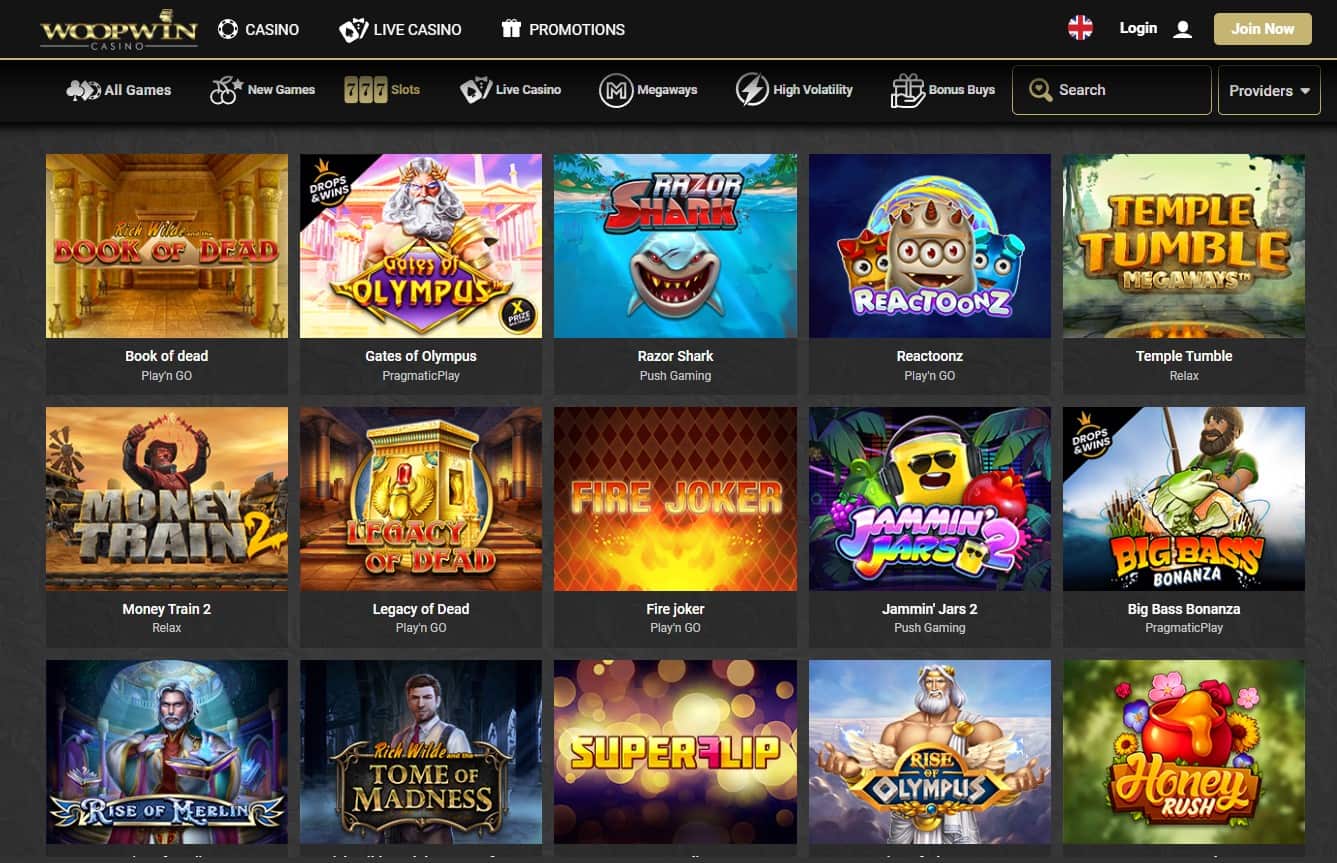Select the All Games category tab
The image size is (1337, 863).
pyautogui.click(x=118, y=90)
